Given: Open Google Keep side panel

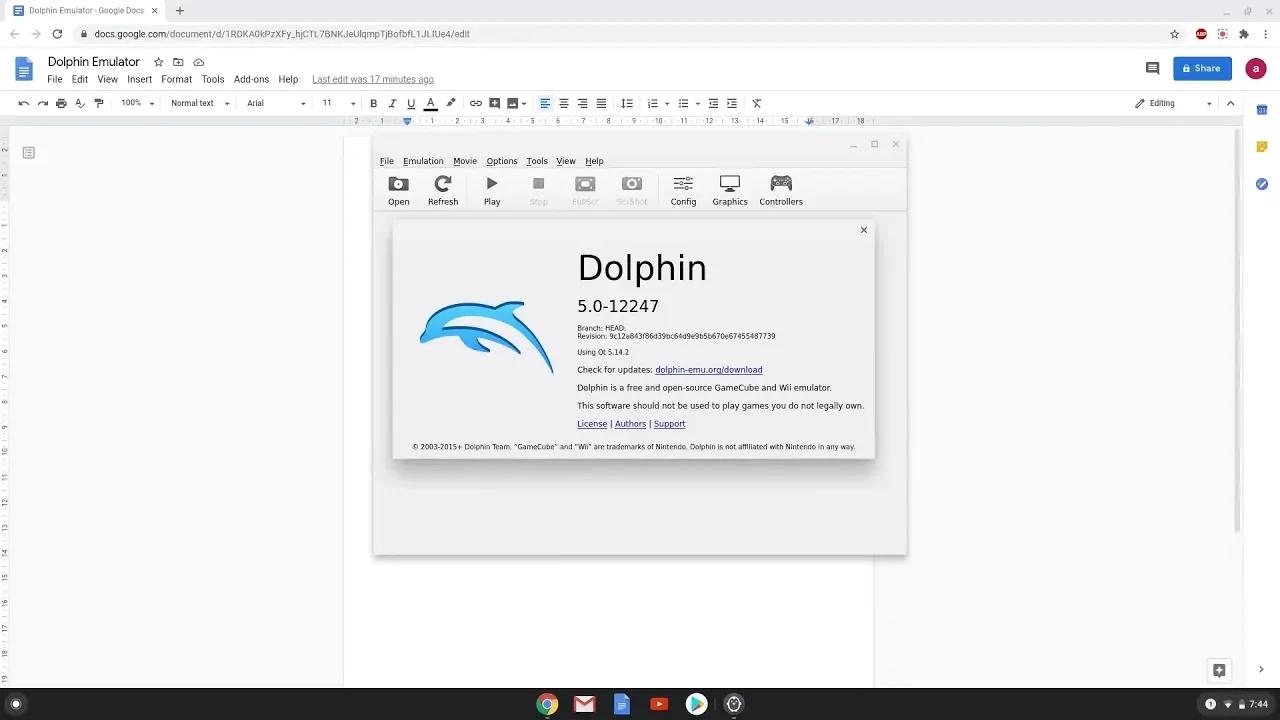Looking at the screenshot, I should (1262, 147).
